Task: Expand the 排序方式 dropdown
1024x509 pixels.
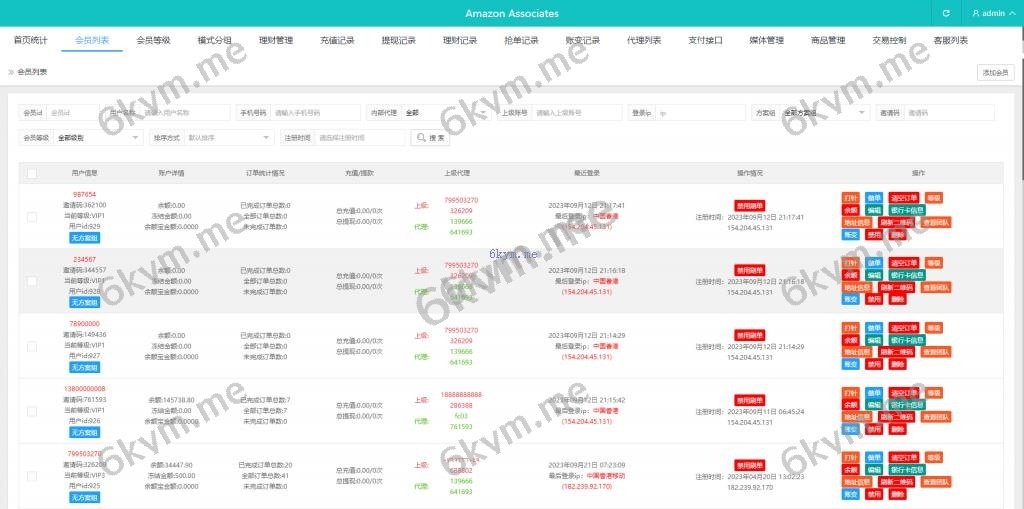Action: pos(228,138)
